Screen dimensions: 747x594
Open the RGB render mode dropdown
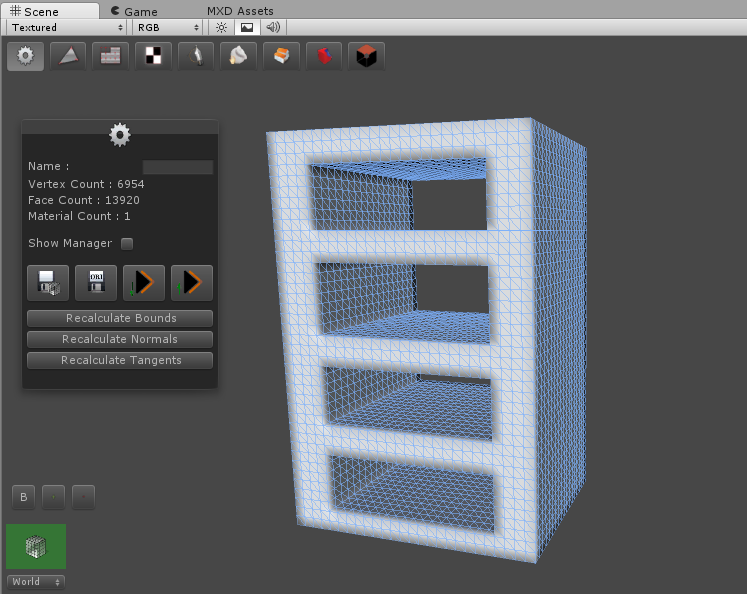coord(168,28)
